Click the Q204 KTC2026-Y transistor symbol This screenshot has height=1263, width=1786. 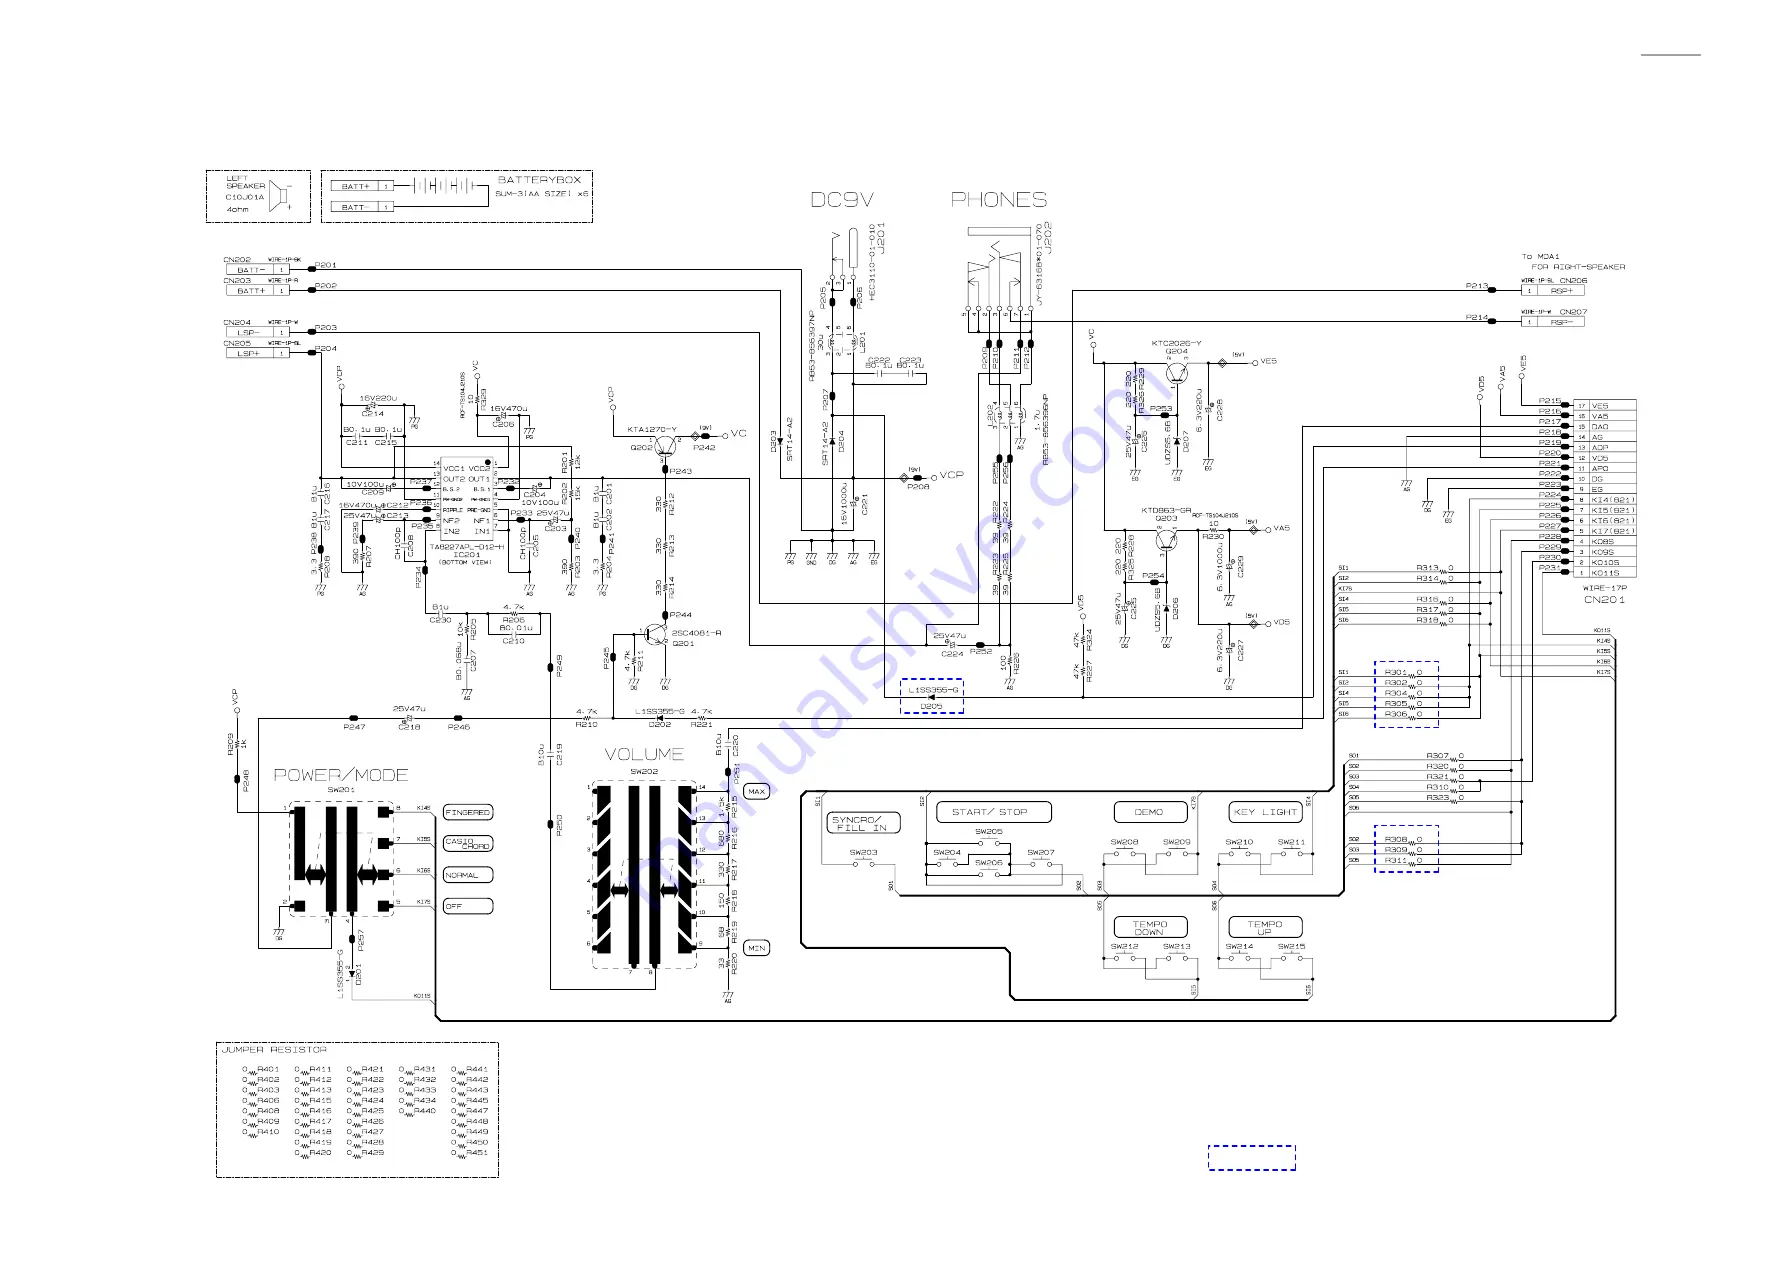[x=1176, y=372]
